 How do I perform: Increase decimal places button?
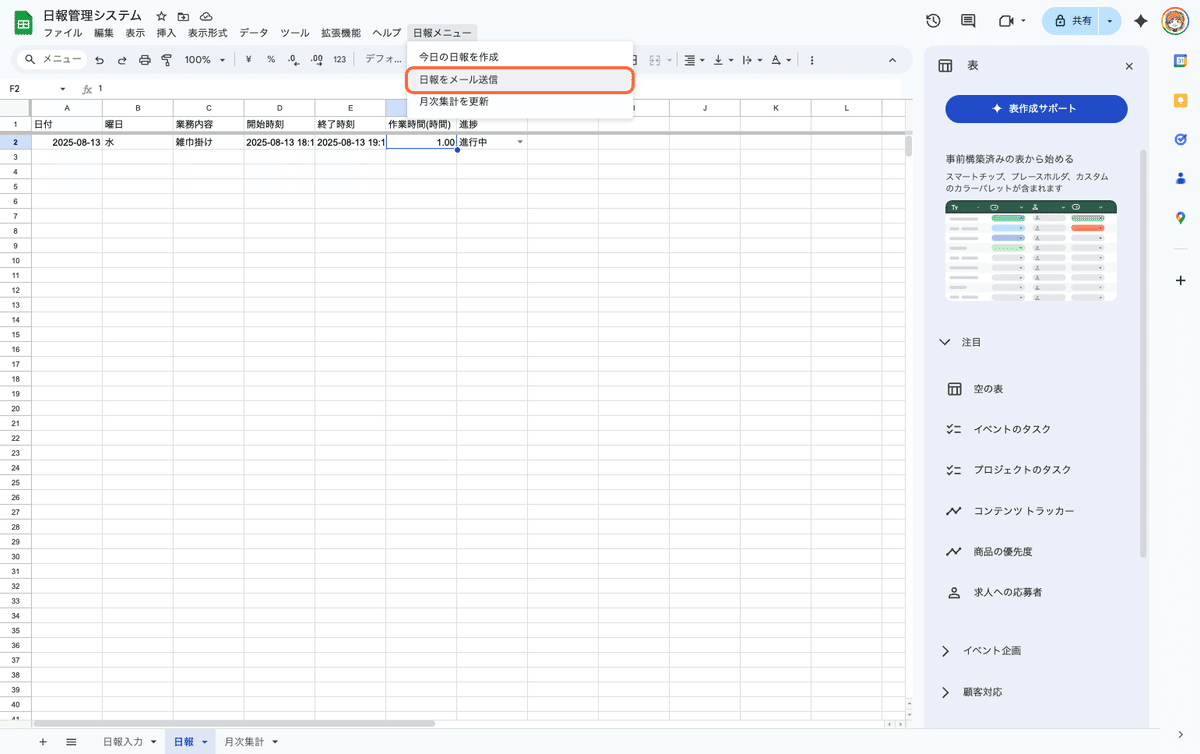coord(316,60)
